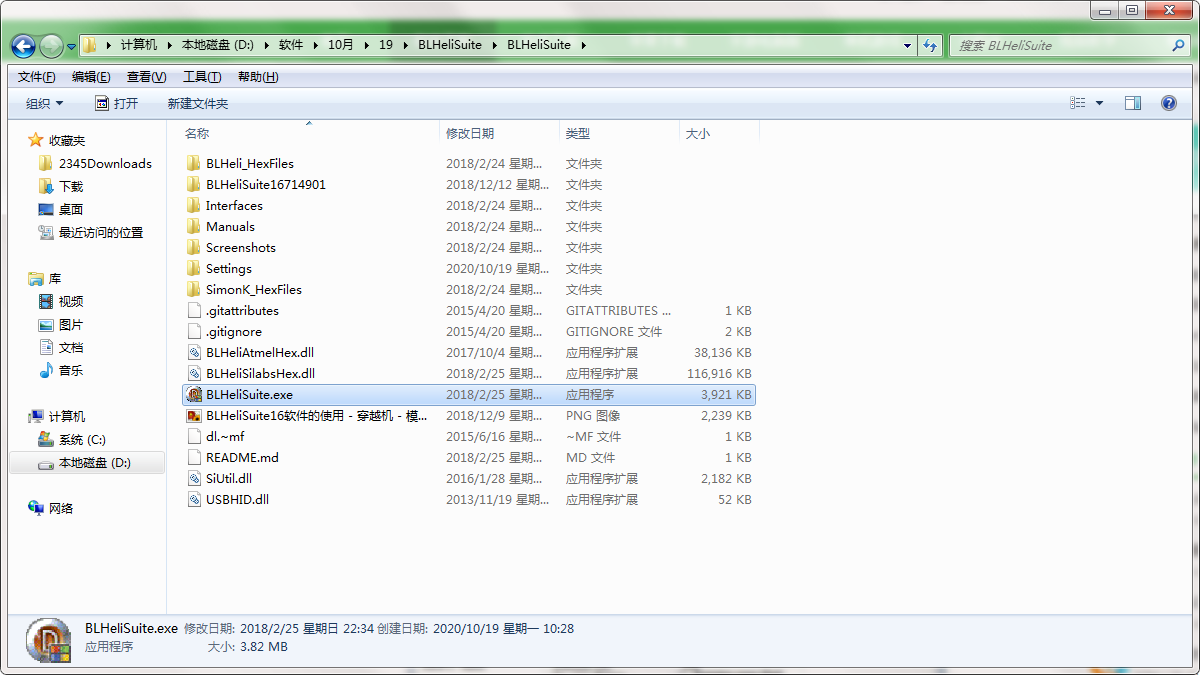Expand the arrow after 计算机 in breadcrumb
1200x675 pixels.
point(168,45)
